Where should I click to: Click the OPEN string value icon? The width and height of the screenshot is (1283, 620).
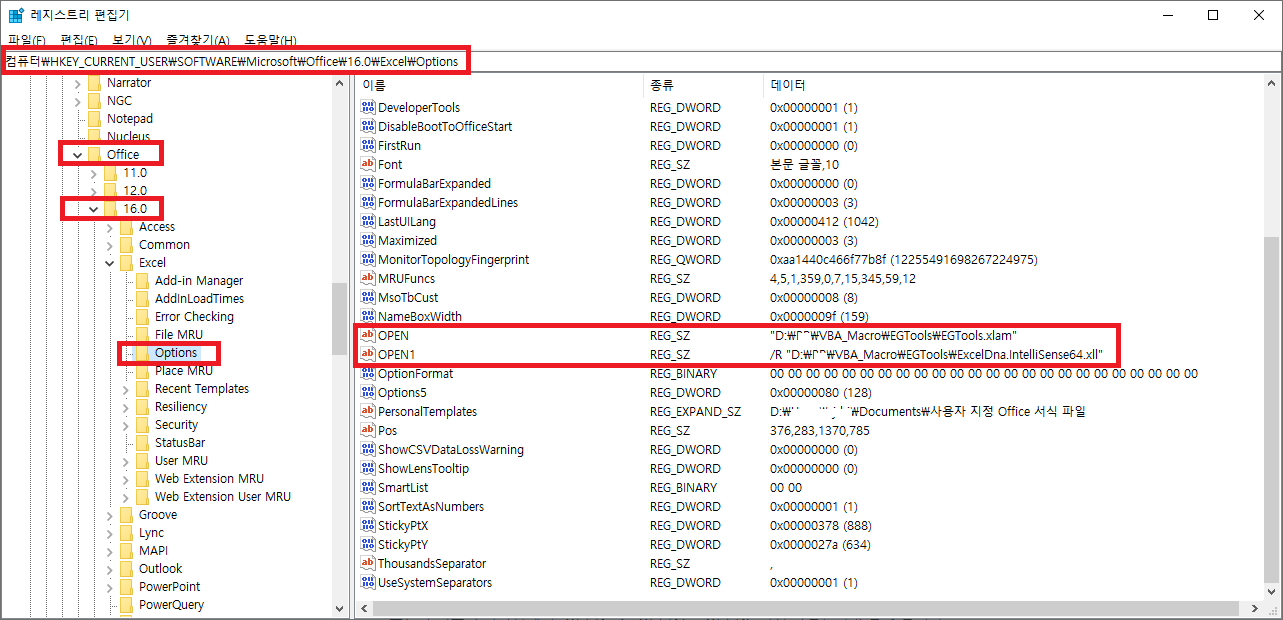(367, 336)
